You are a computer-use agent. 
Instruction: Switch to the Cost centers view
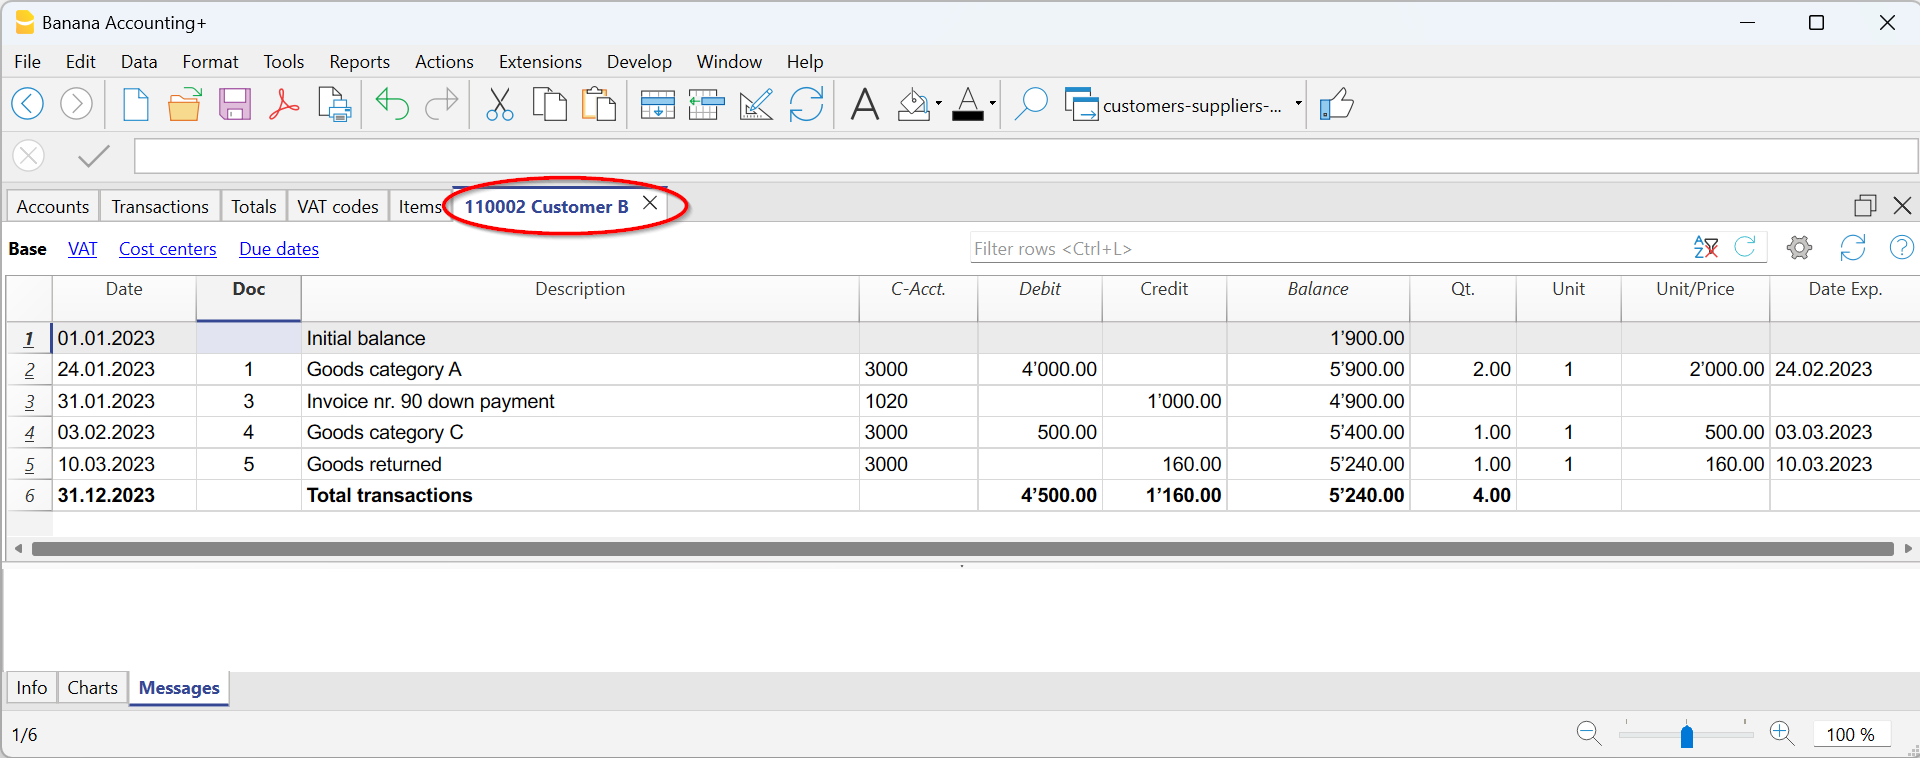point(167,249)
